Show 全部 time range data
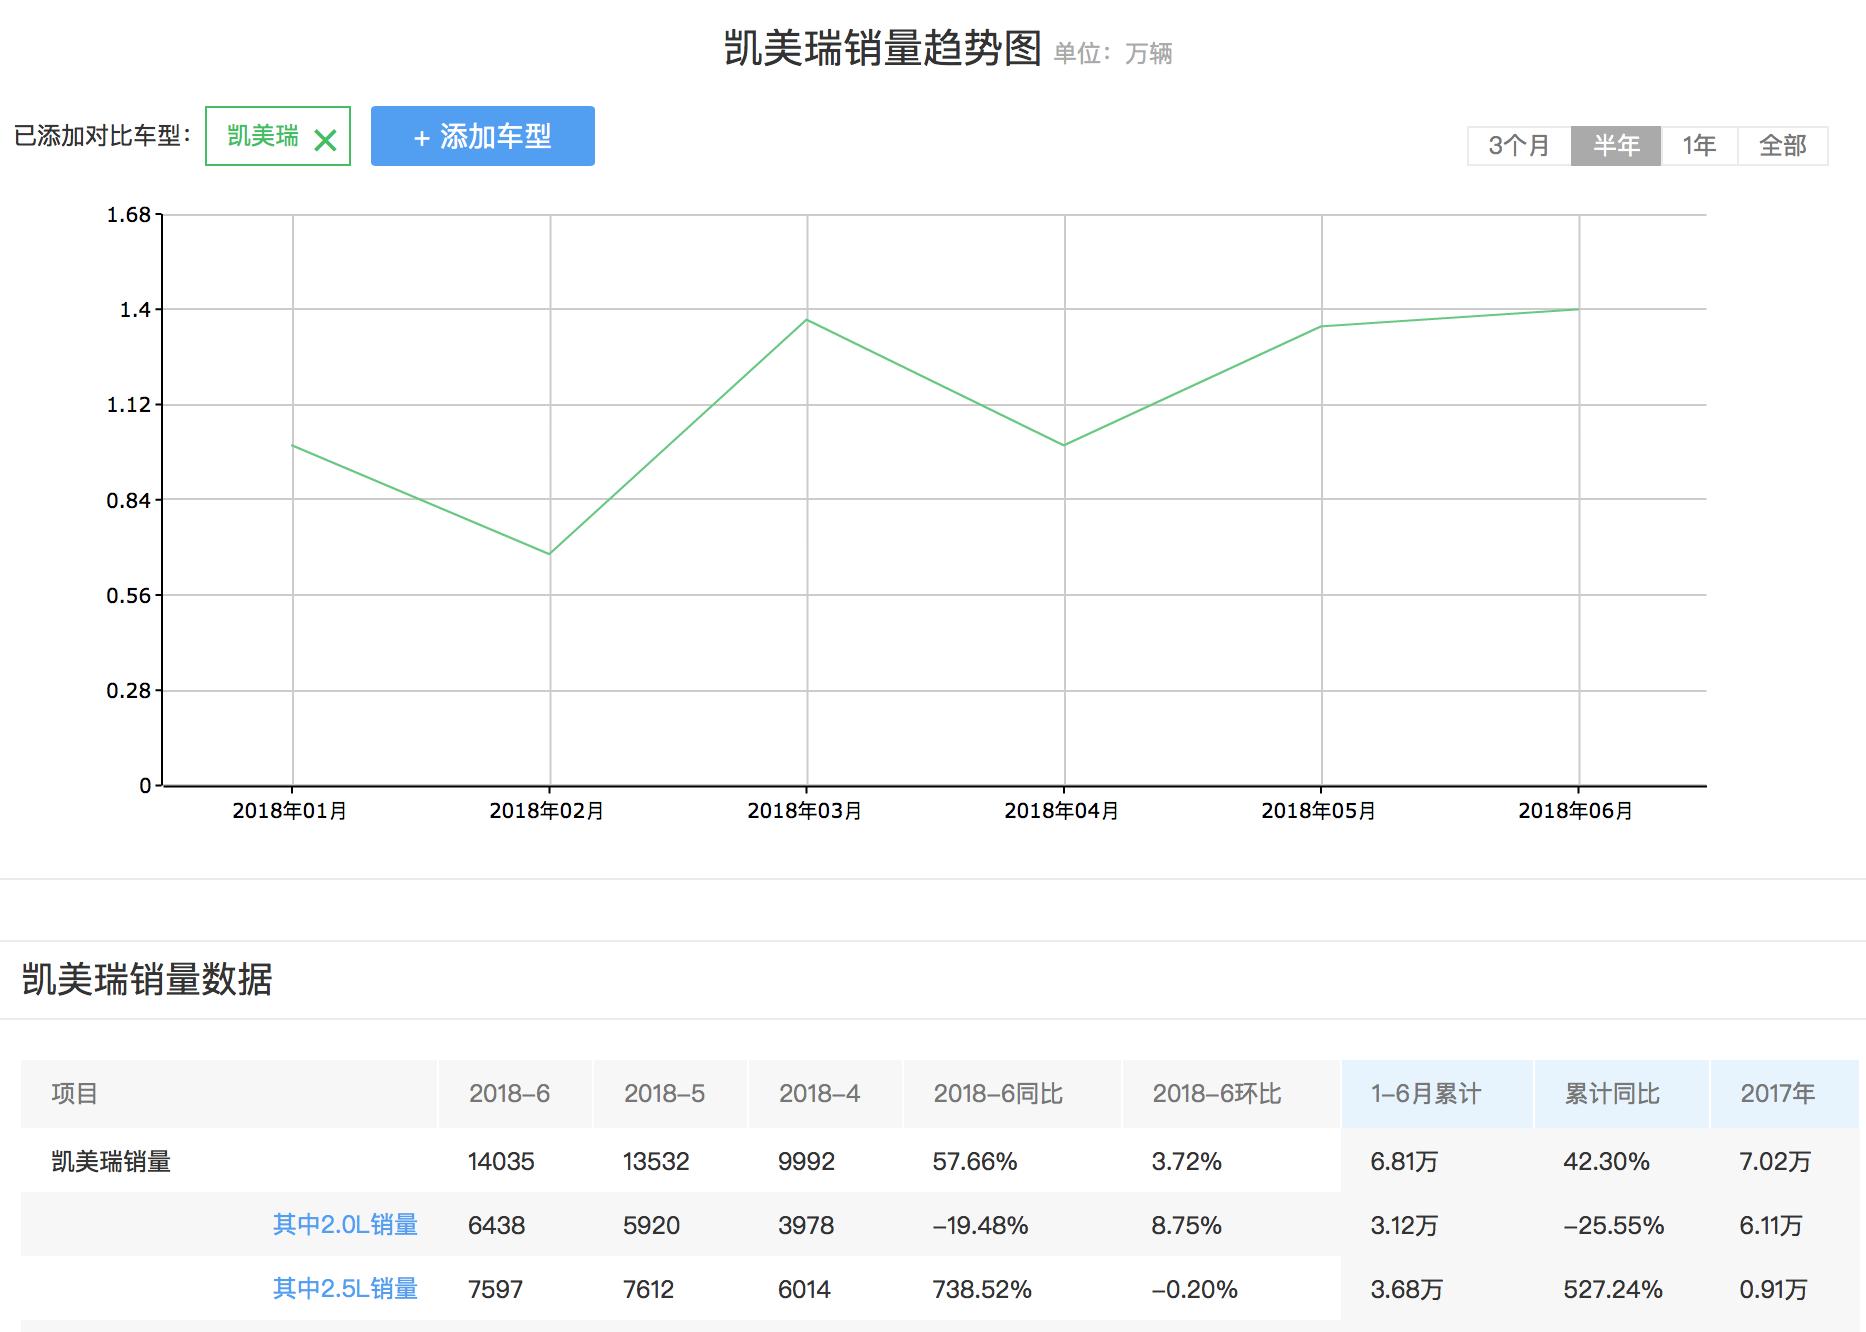Image resolution: width=1866 pixels, height=1332 pixels. [1782, 146]
